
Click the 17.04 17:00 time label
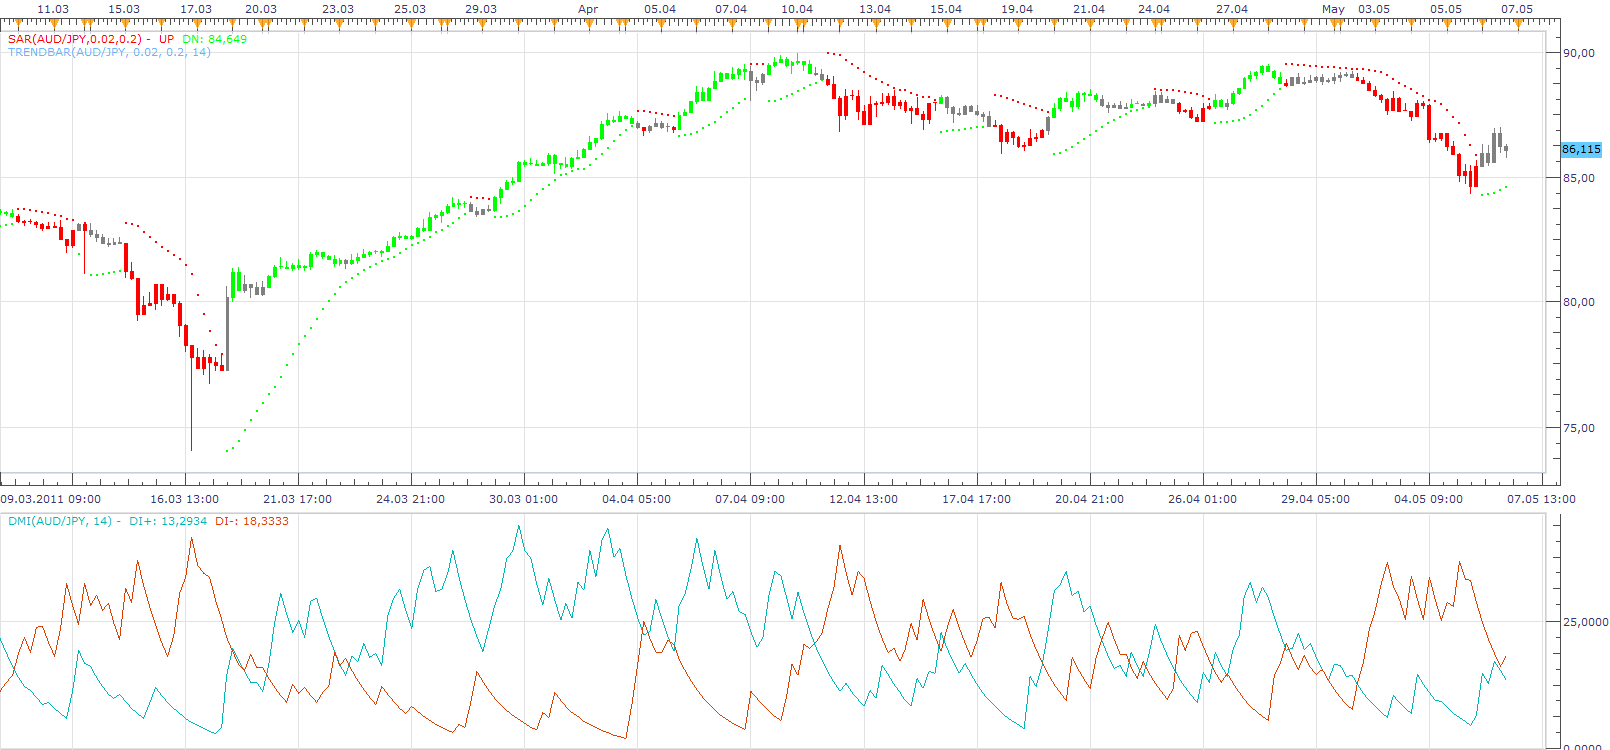(x=976, y=499)
